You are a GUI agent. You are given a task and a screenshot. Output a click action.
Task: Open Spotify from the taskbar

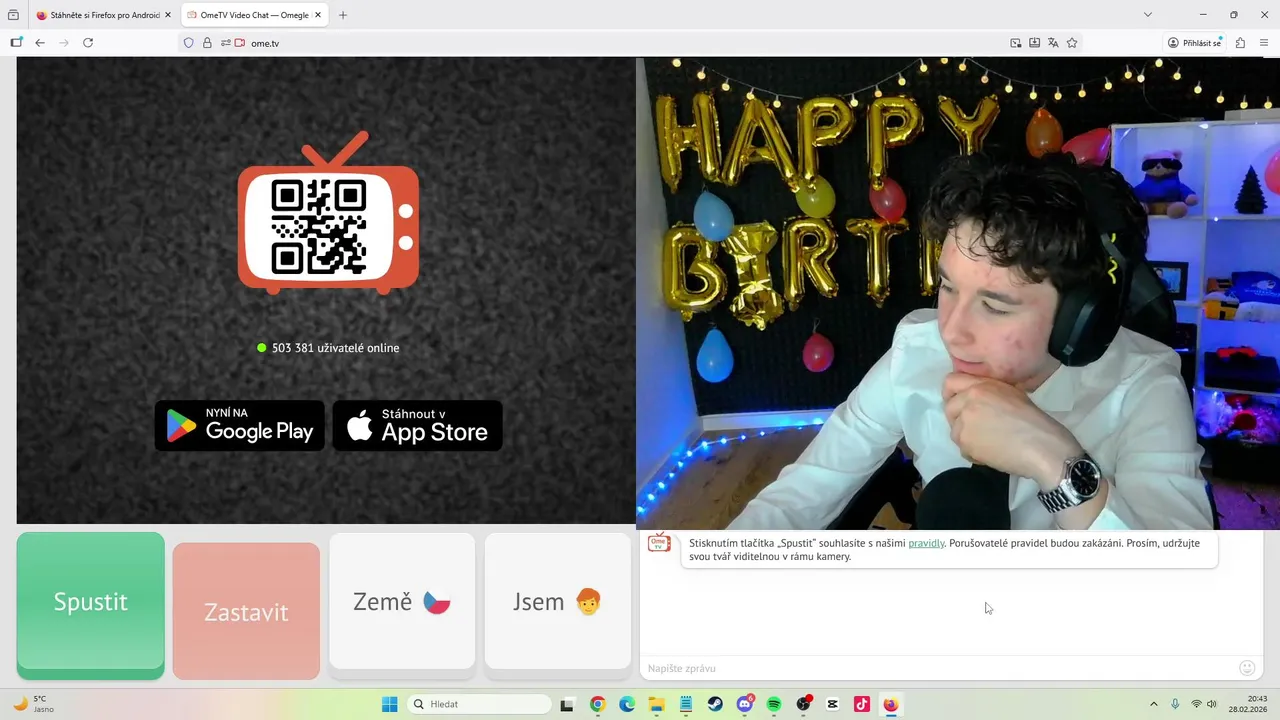coord(774,704)
